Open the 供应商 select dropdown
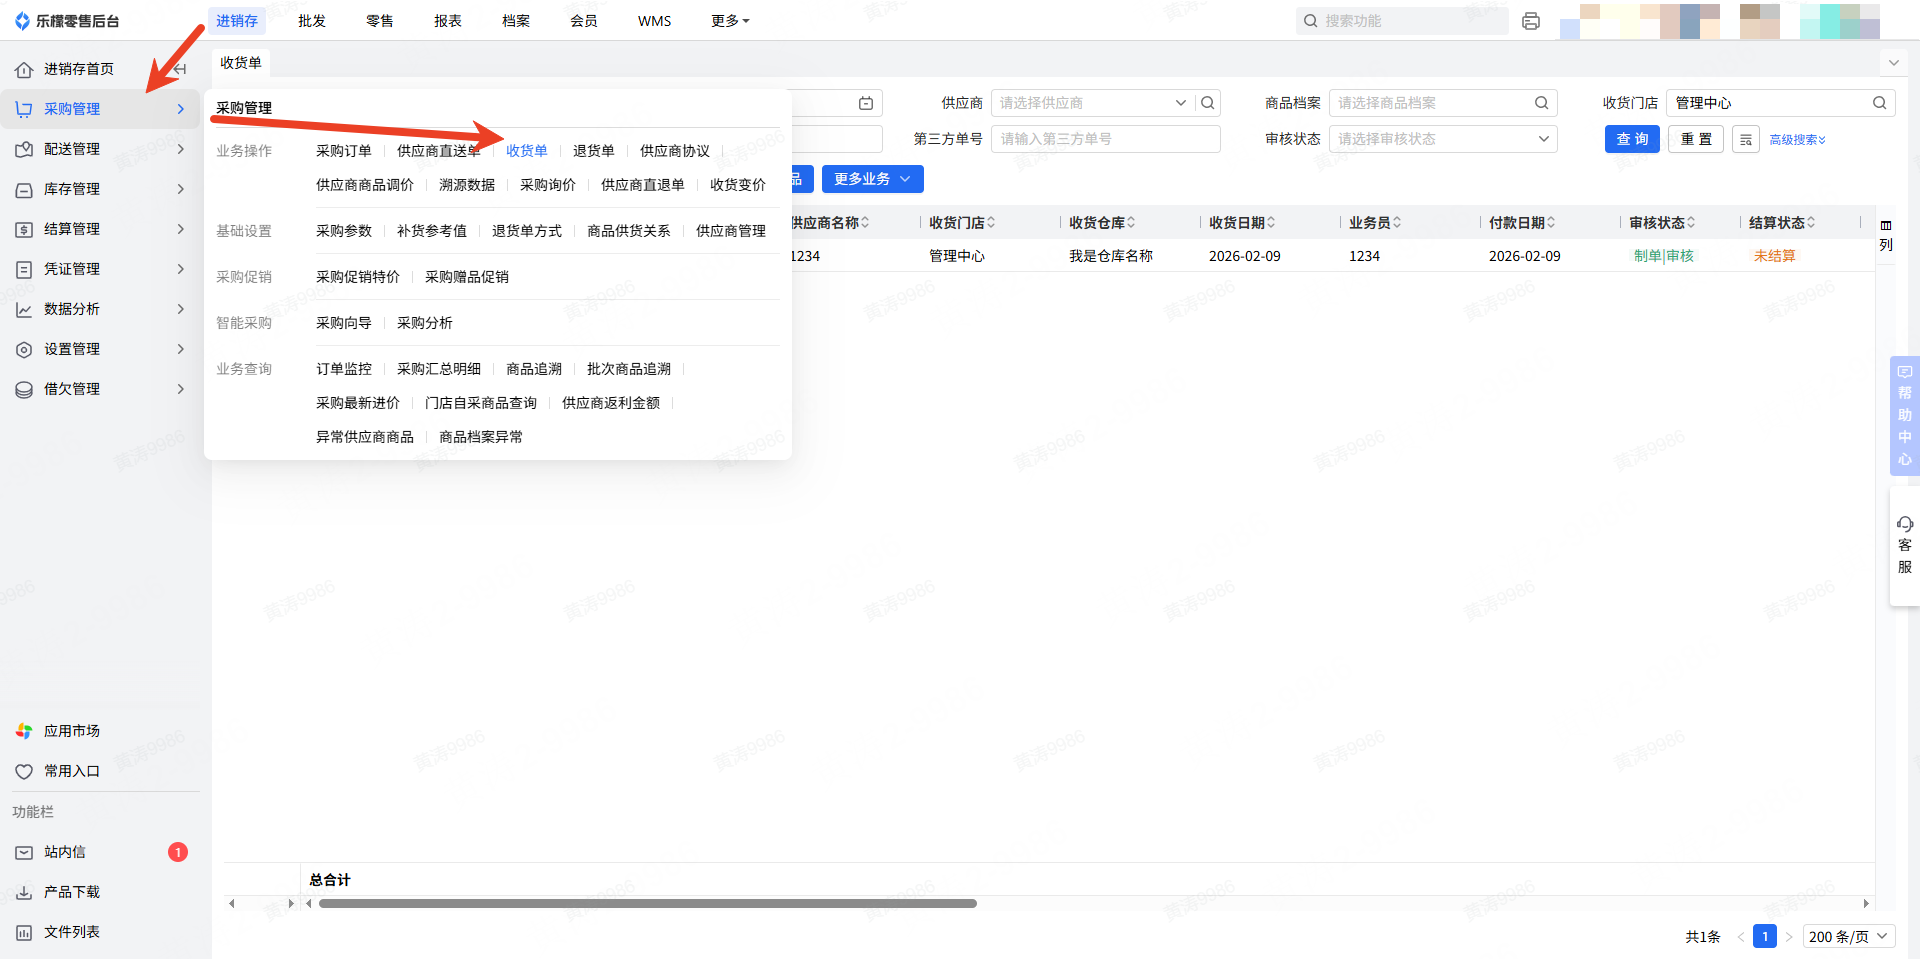This screenshot has height=959, width=1920. tap(1181, 103)
